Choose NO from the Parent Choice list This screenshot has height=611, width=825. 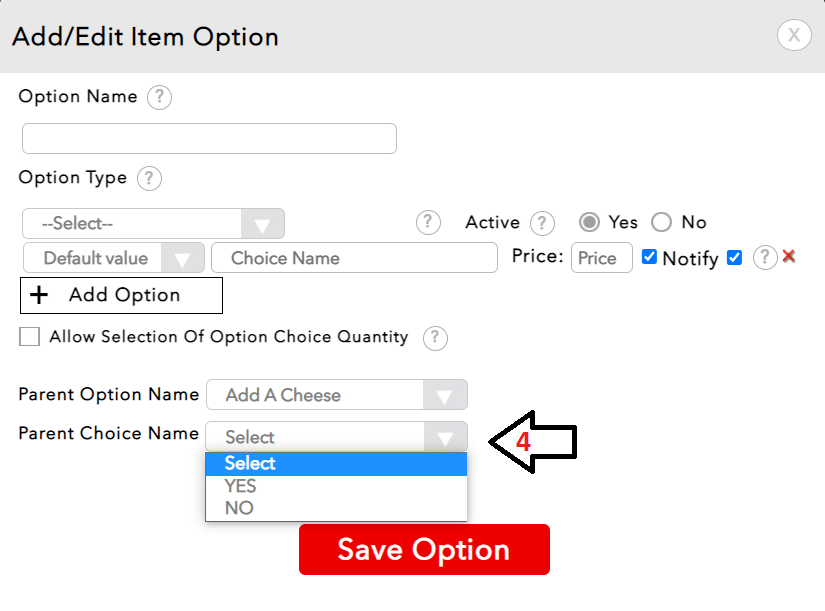coord(239,508)
